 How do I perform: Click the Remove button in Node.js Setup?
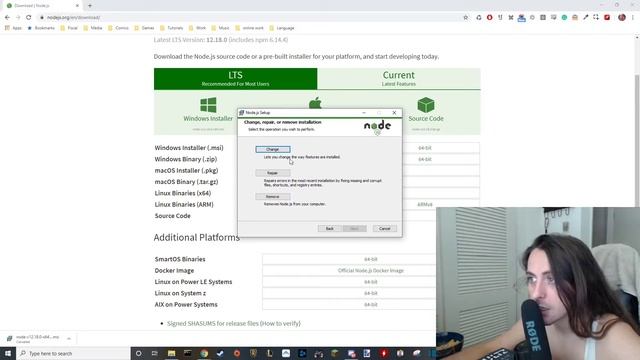coord(273,197)
